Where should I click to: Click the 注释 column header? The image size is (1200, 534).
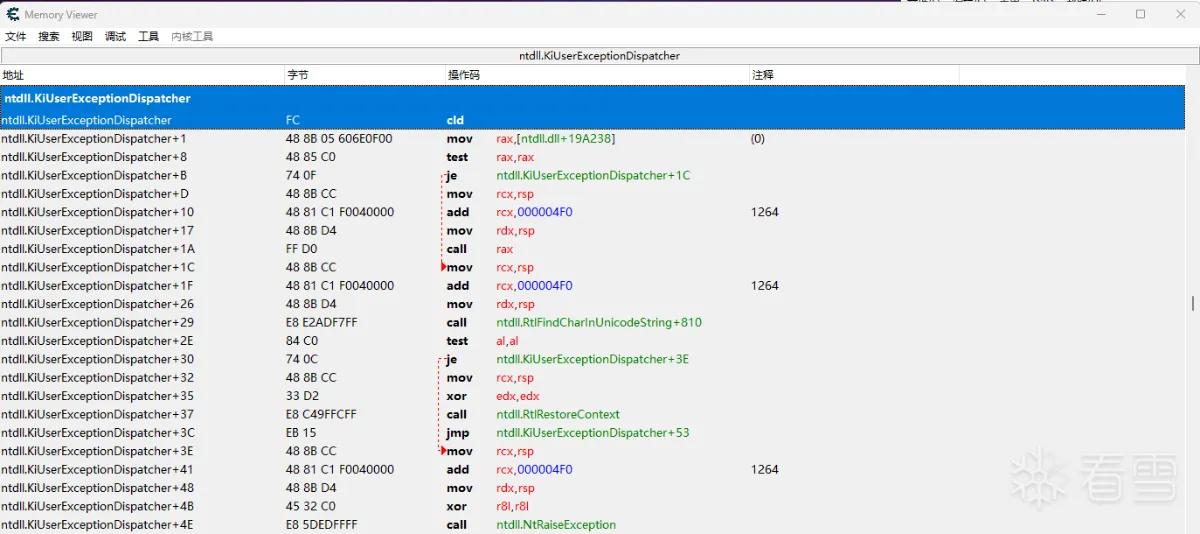point(854,75)
